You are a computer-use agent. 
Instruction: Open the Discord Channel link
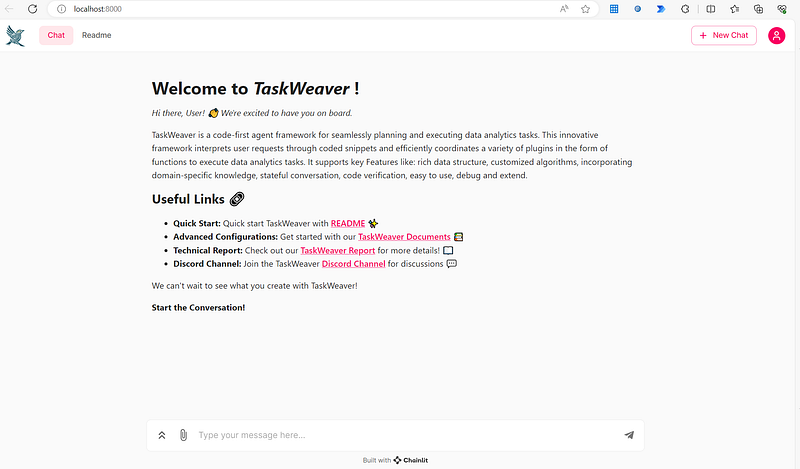click(354, 264)
